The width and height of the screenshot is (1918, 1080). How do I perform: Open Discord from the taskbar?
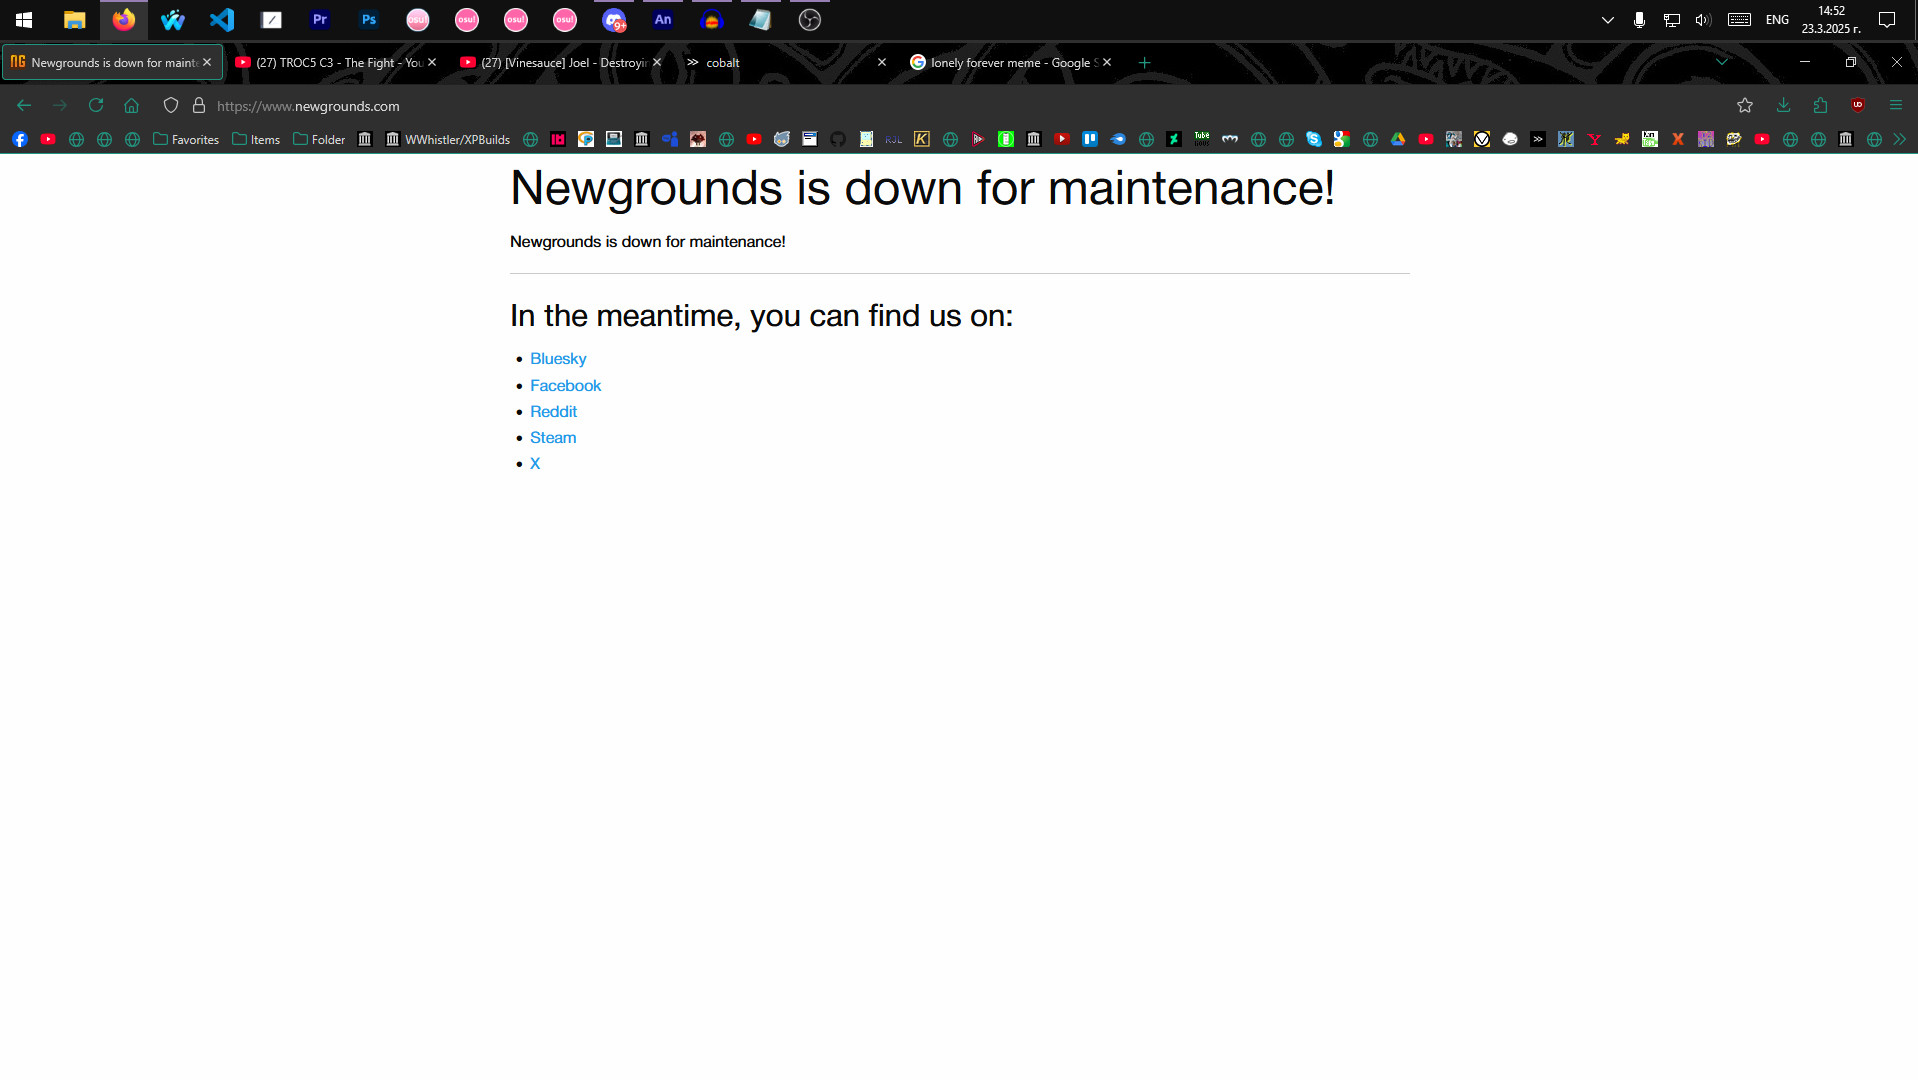614,20
